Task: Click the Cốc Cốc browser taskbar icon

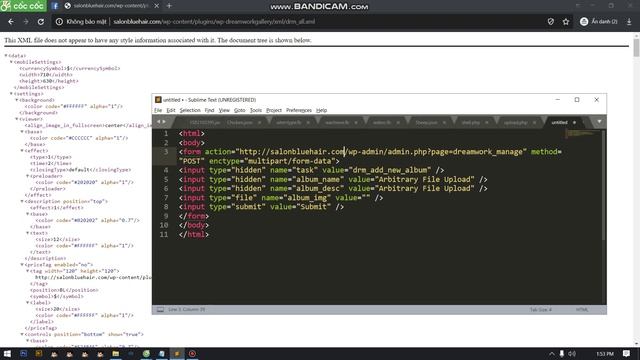Action: click(146, 354)
